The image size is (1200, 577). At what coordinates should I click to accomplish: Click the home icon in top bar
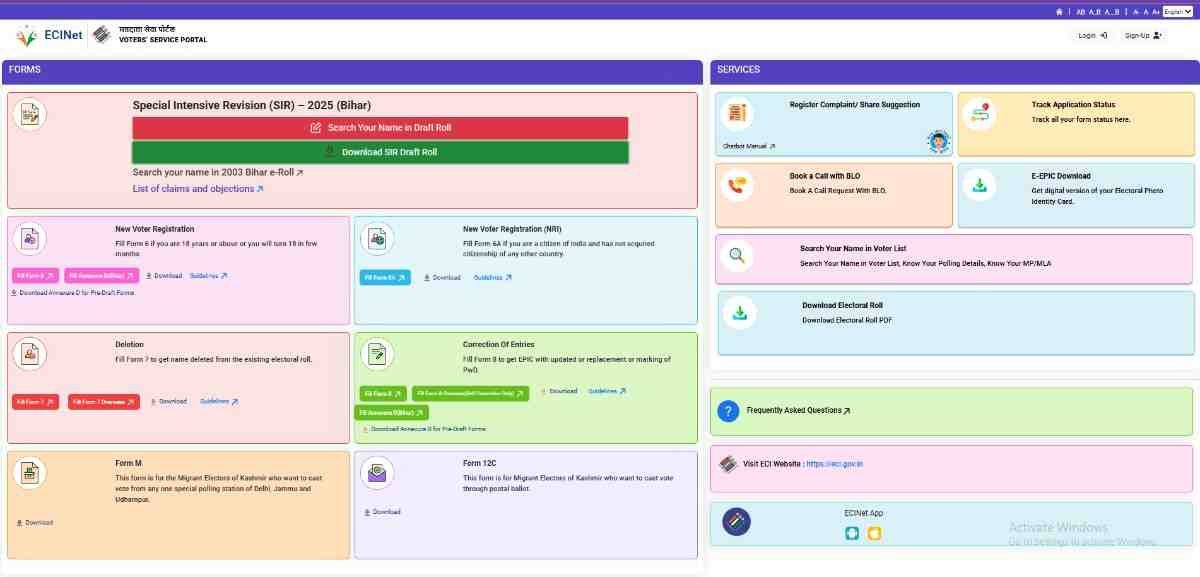point(1059,12)
